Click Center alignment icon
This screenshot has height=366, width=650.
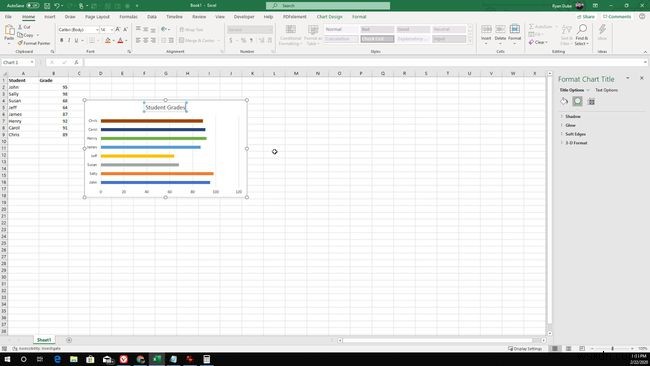coord(146,40)
